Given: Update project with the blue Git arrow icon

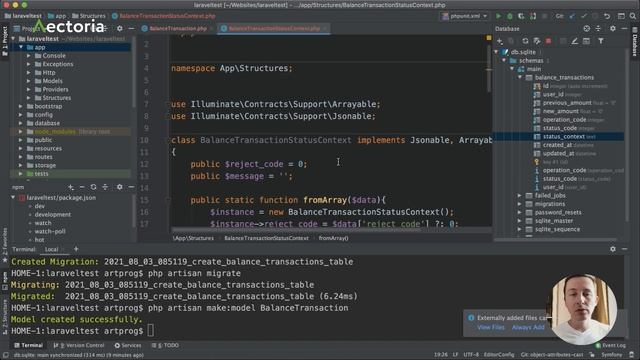Looking at the screenshot, I should pos(572,16).
